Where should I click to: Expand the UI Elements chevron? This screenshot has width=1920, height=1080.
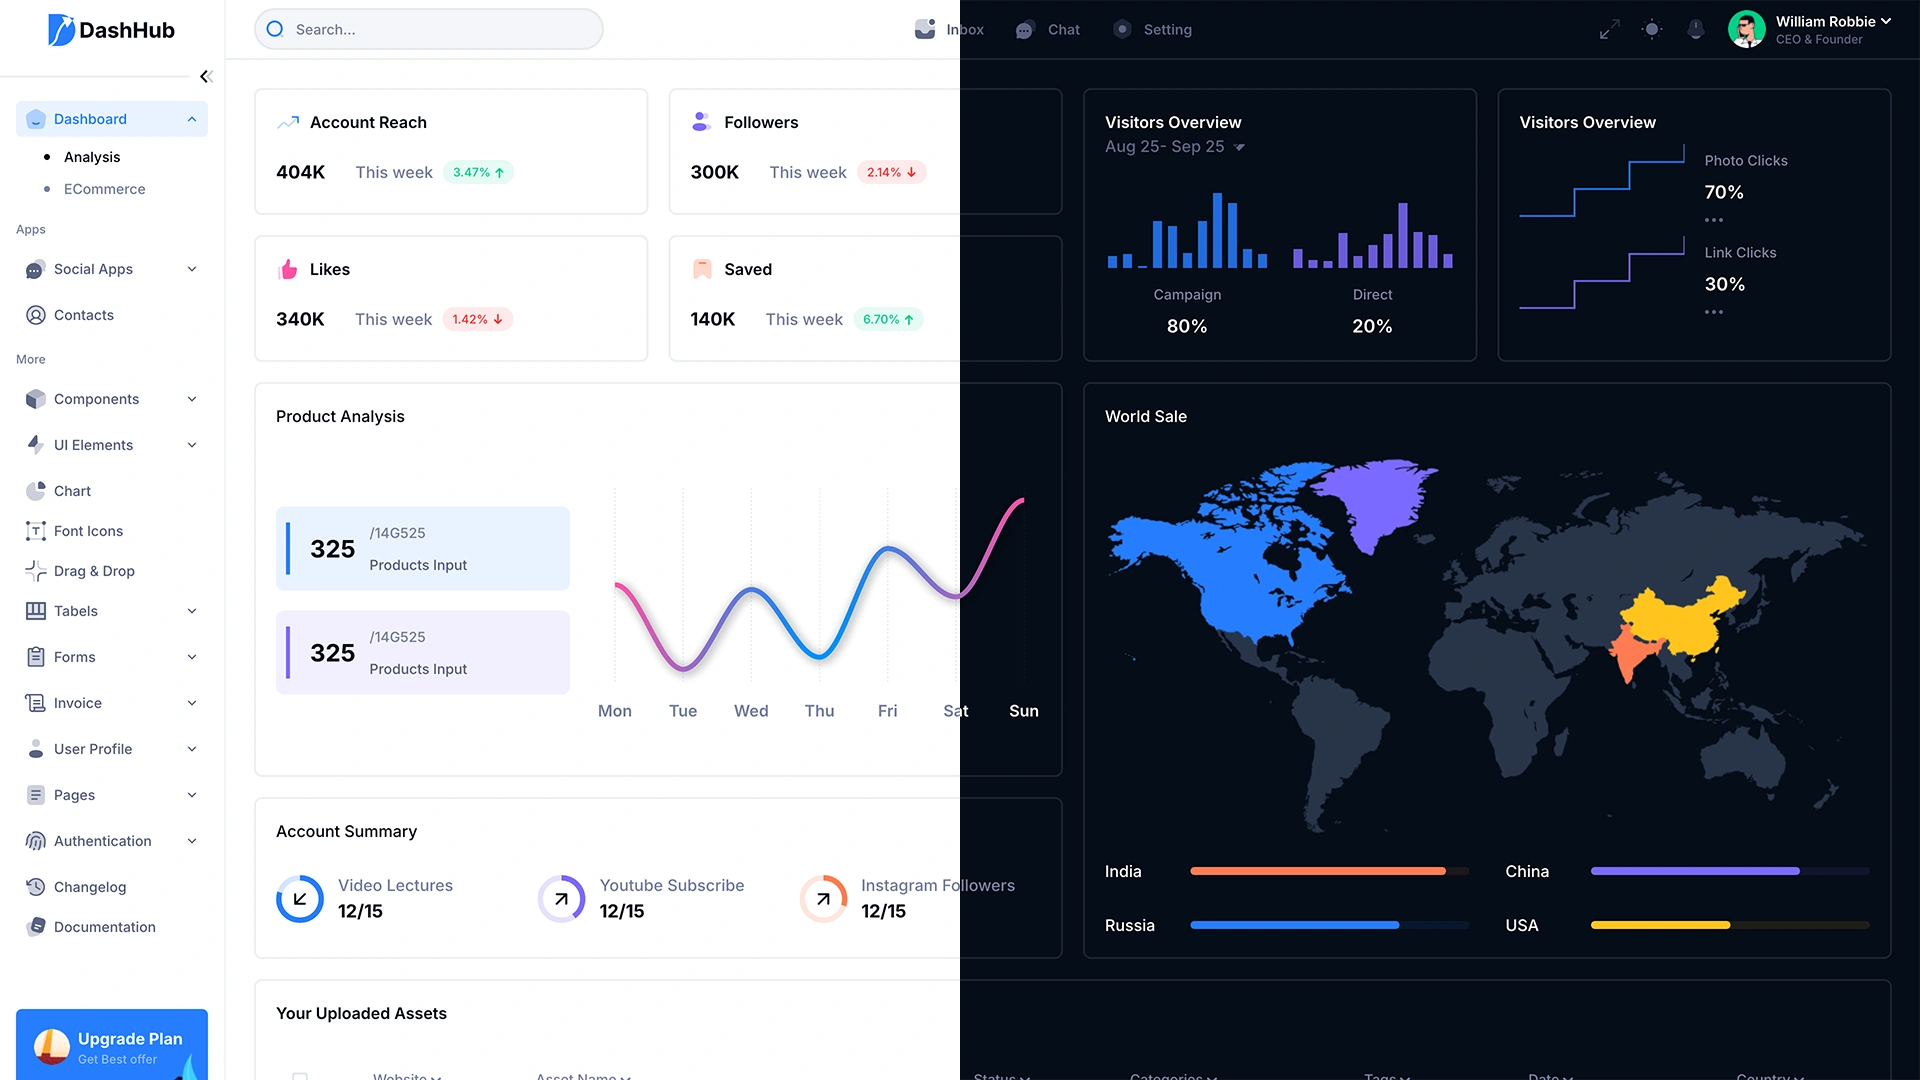point(192,445)
